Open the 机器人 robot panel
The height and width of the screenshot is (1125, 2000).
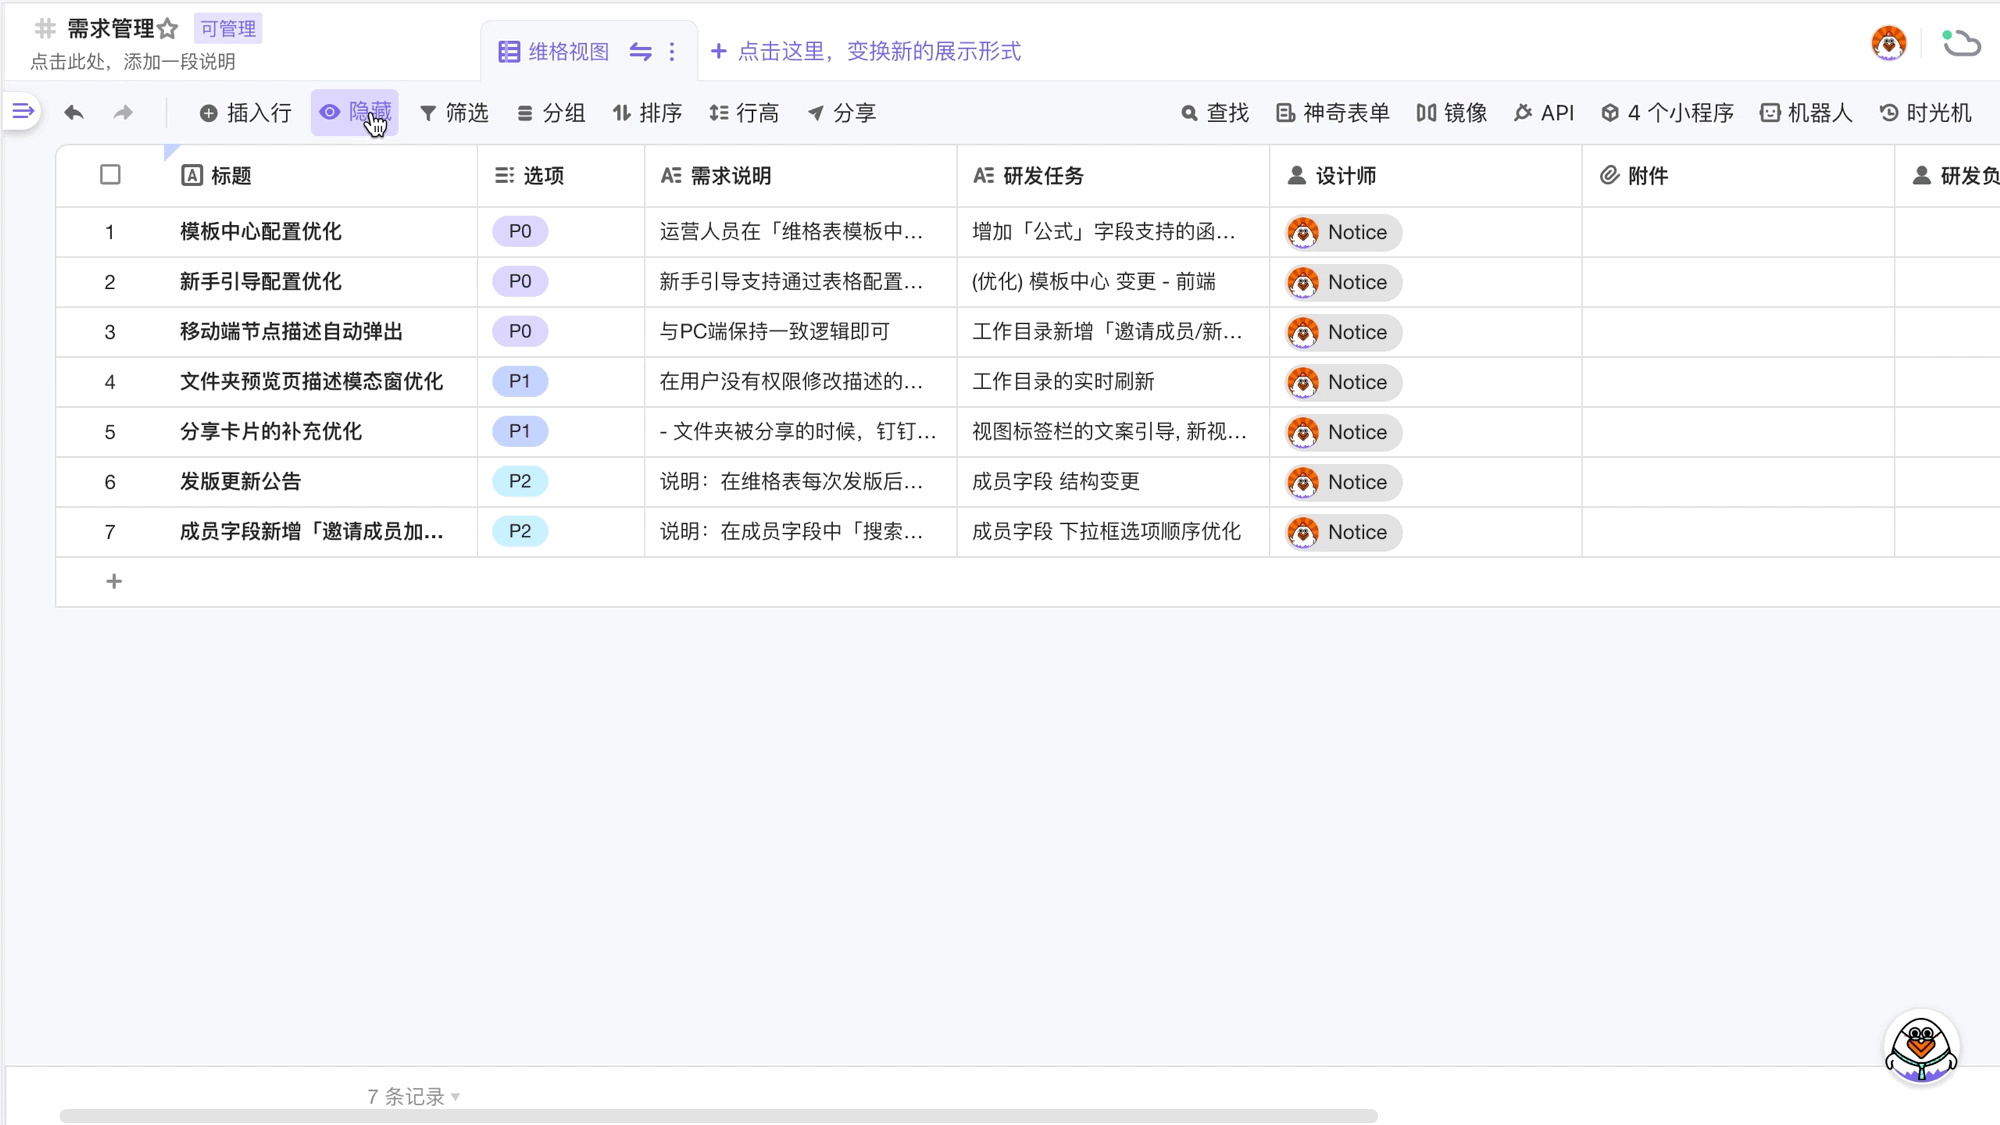pyautogui.click(x=1806, y=113)
